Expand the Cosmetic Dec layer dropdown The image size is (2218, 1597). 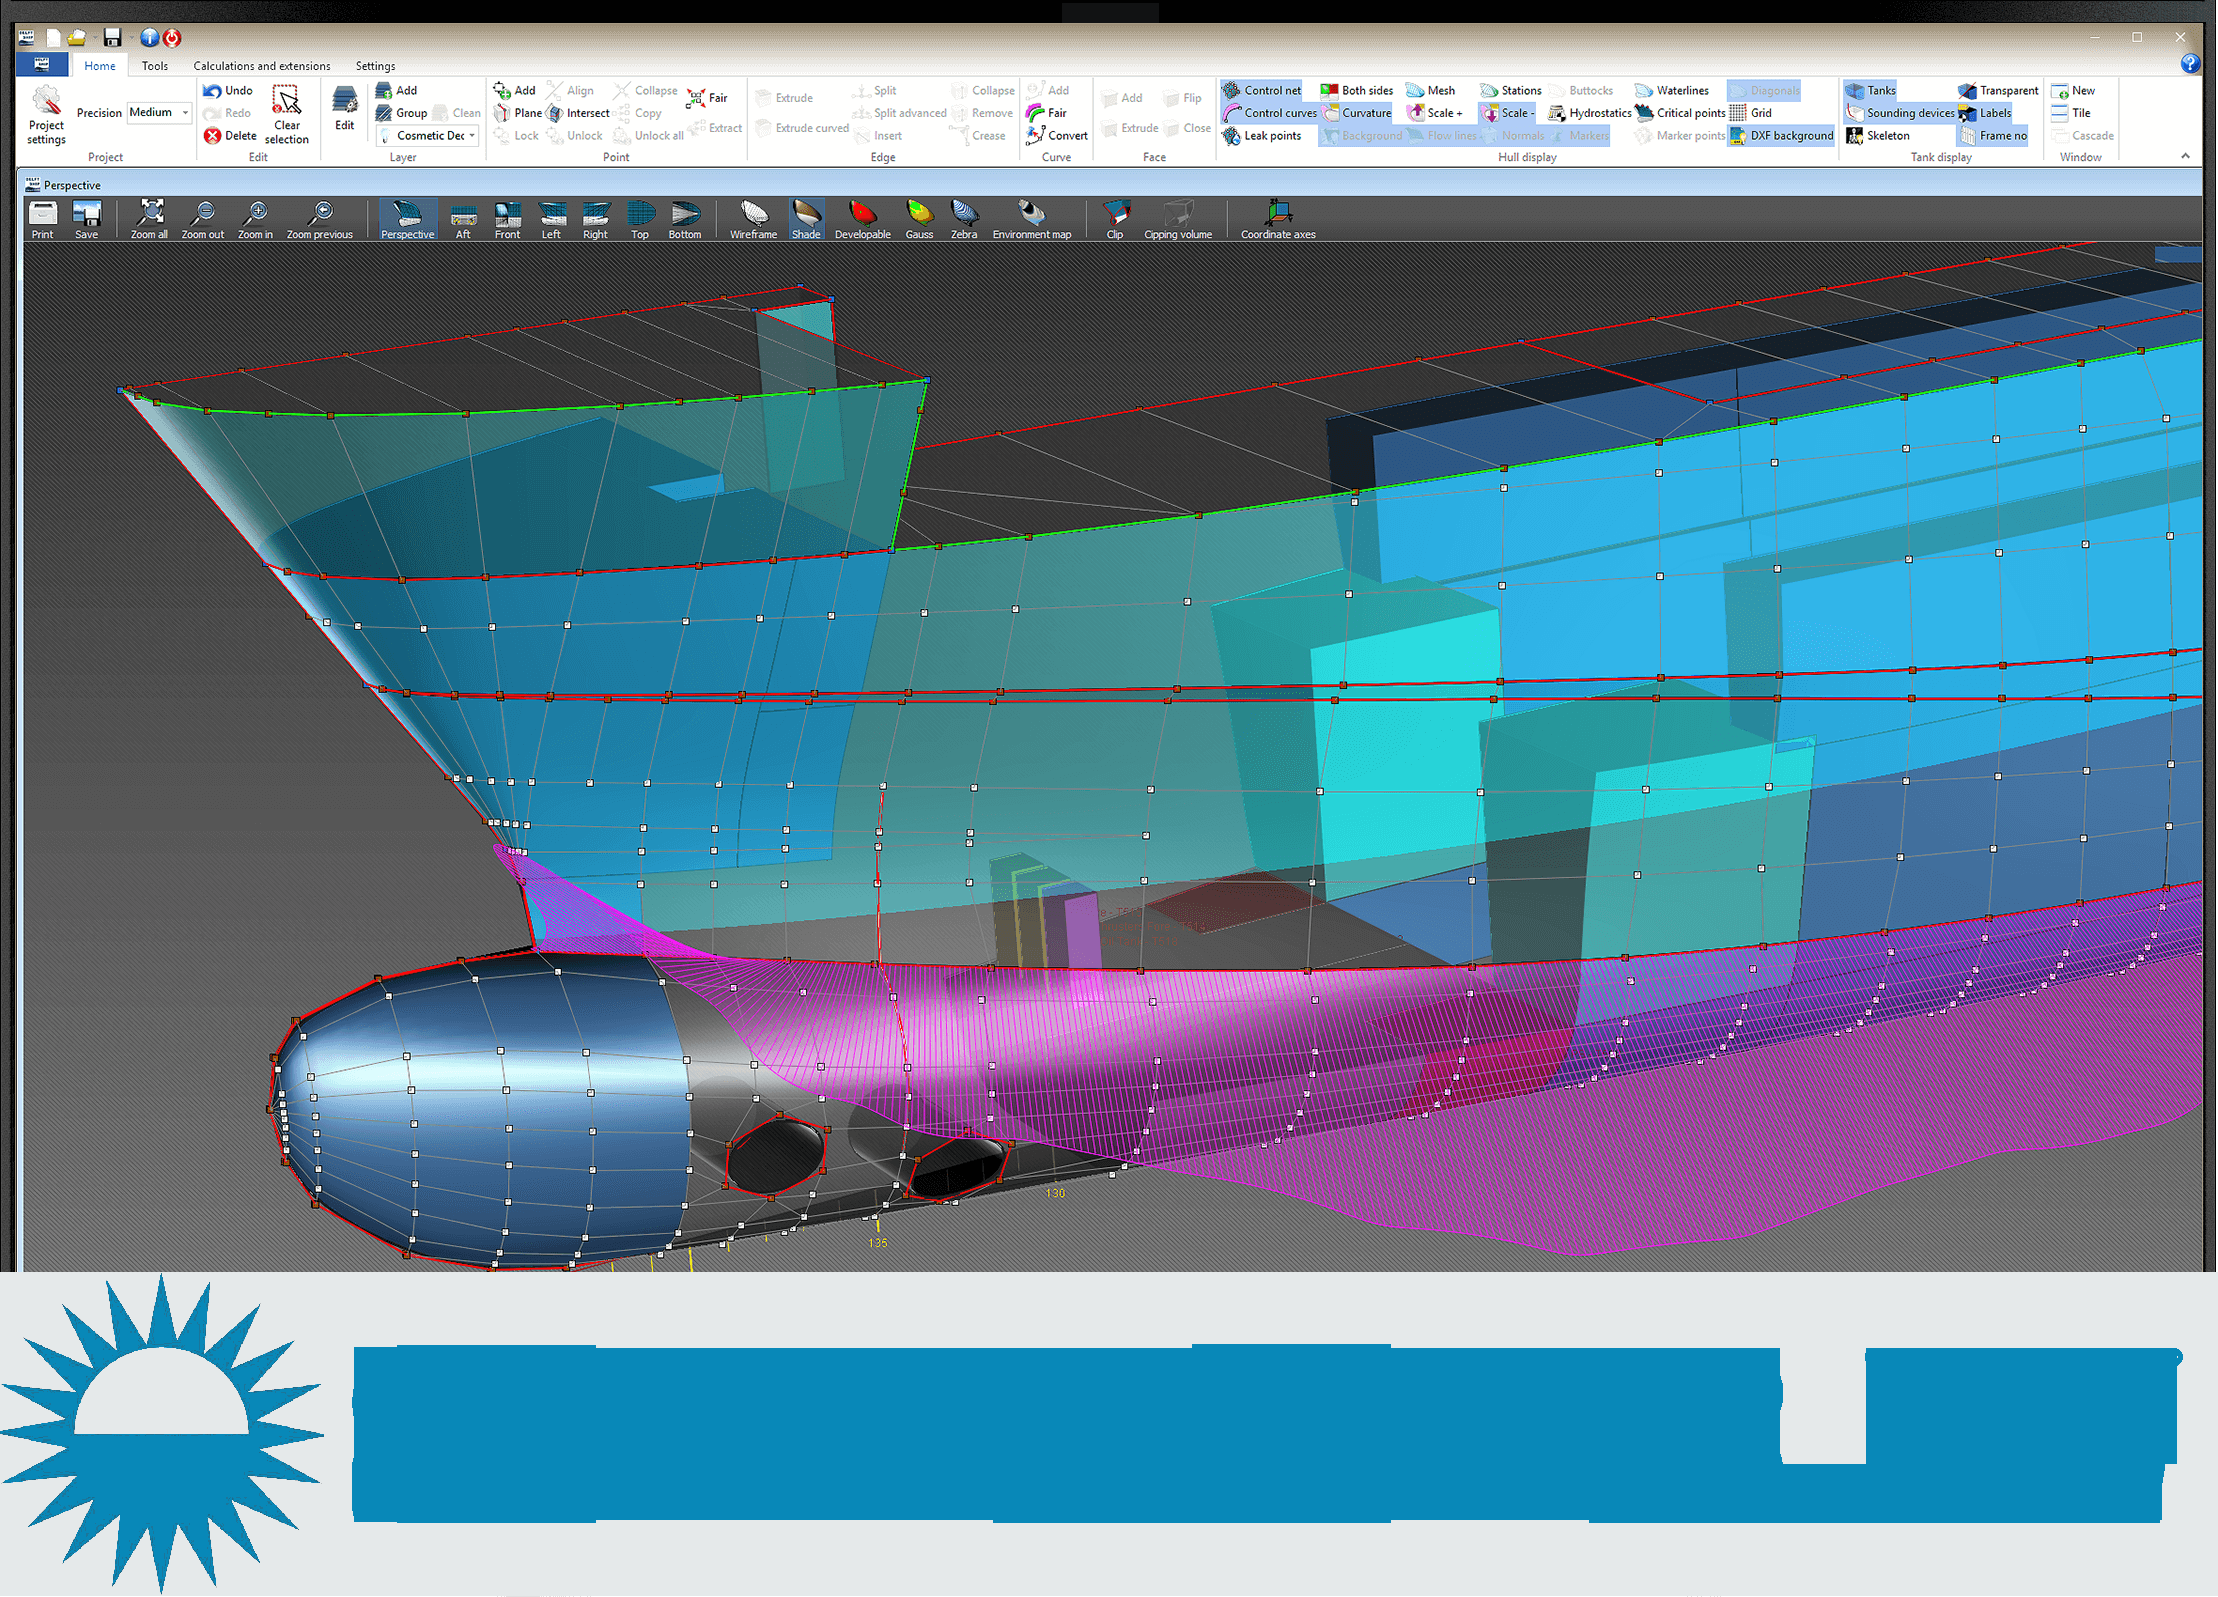(x=472, y=136)
